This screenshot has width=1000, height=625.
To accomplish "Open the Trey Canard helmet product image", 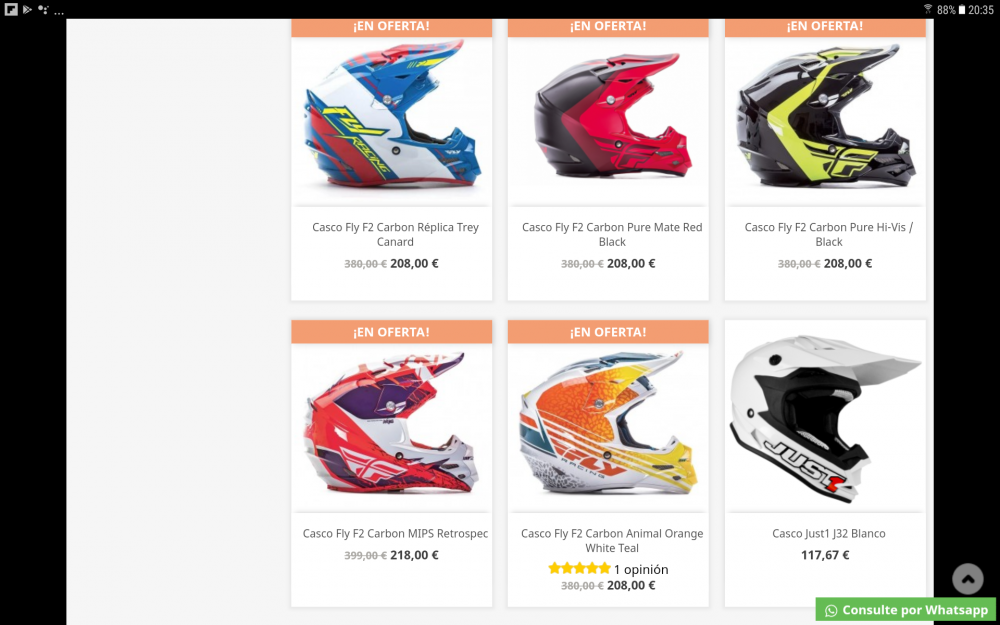I will point(392,121).
